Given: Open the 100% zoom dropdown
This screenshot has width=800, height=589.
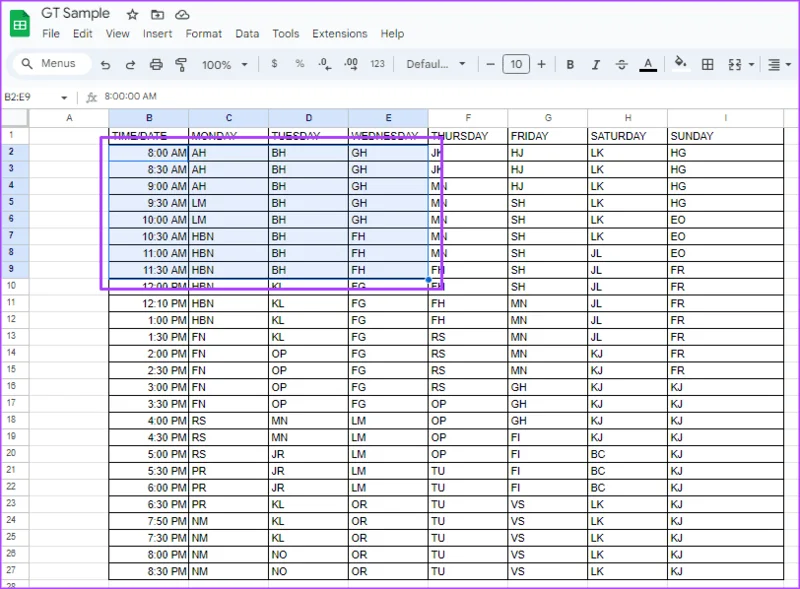Looking at the screenshot, I should pos(225,65).
